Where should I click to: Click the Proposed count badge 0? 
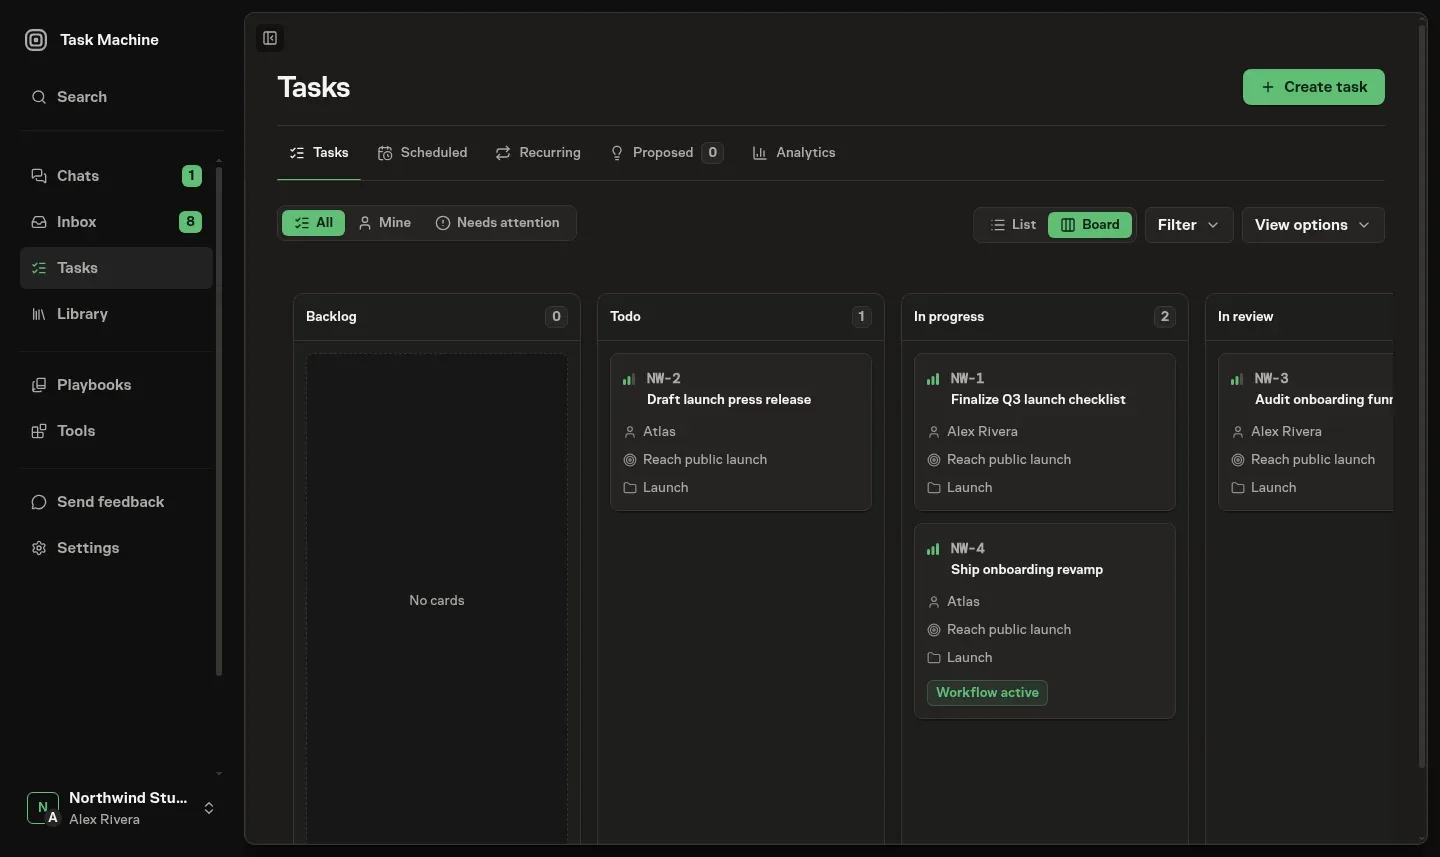[x=712, y=153]
